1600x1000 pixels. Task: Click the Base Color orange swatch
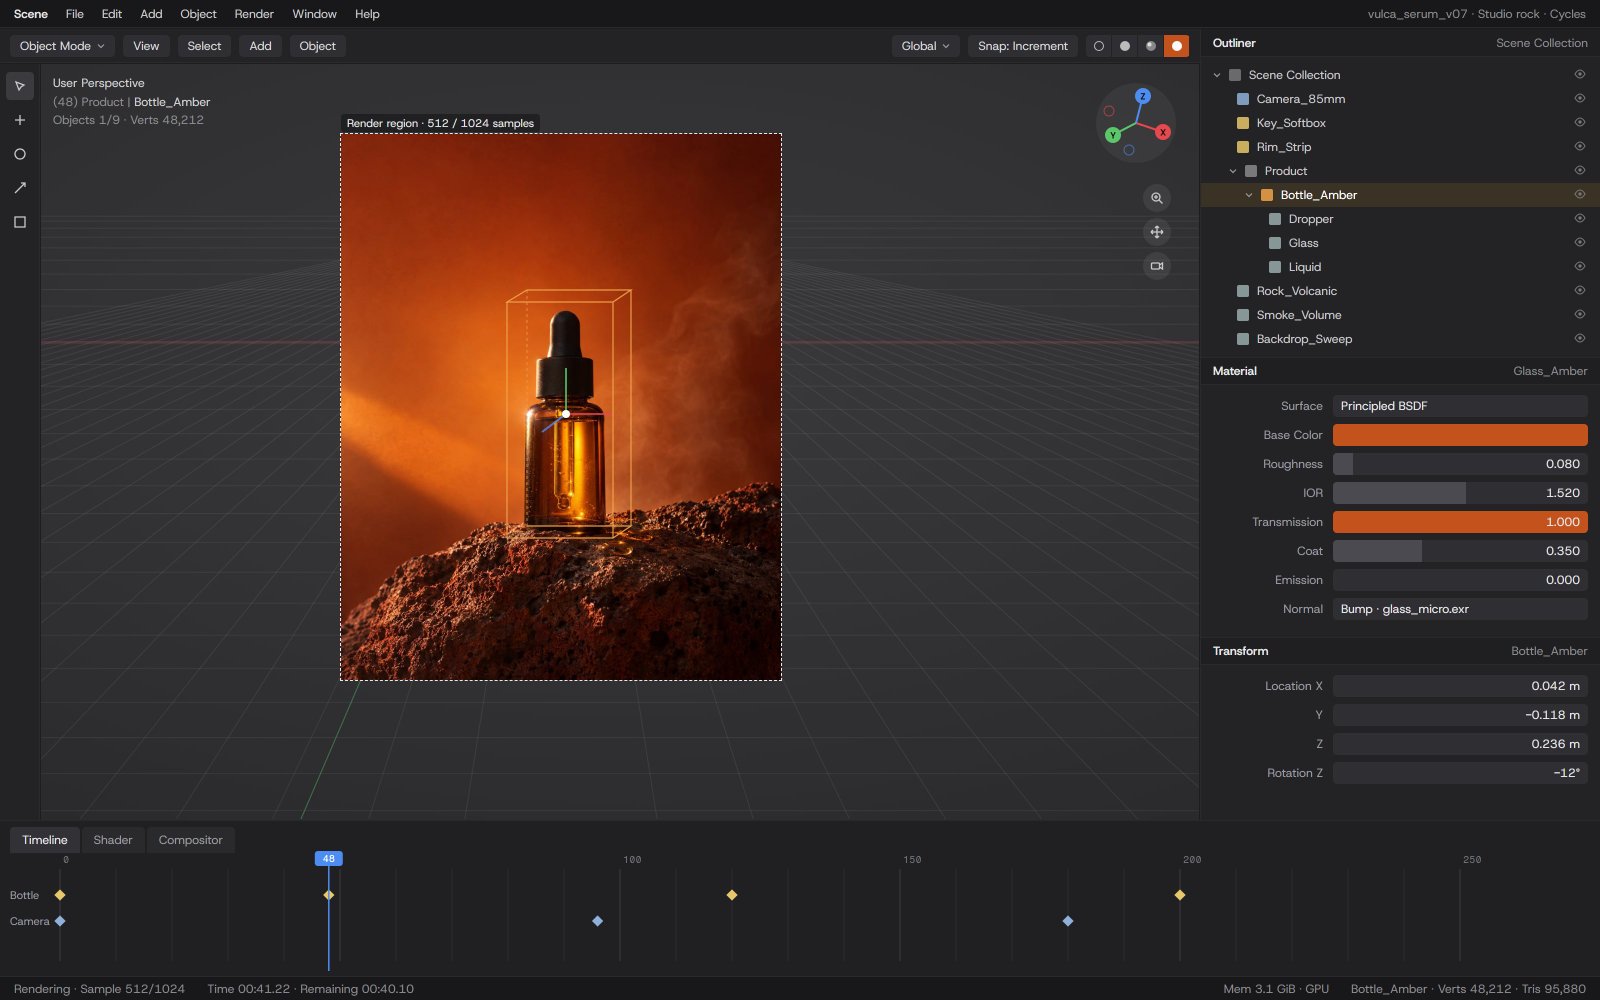1460,435
